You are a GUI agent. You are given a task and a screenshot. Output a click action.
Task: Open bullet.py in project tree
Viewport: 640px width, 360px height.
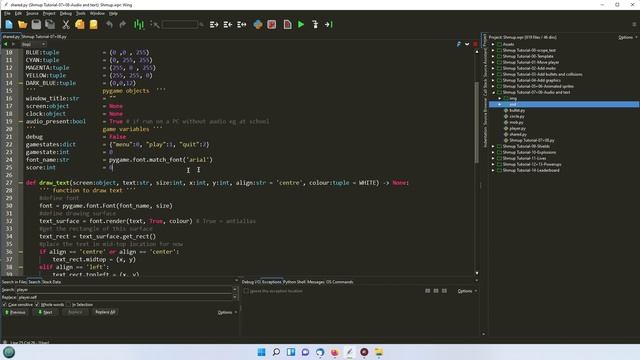[517, 110]
